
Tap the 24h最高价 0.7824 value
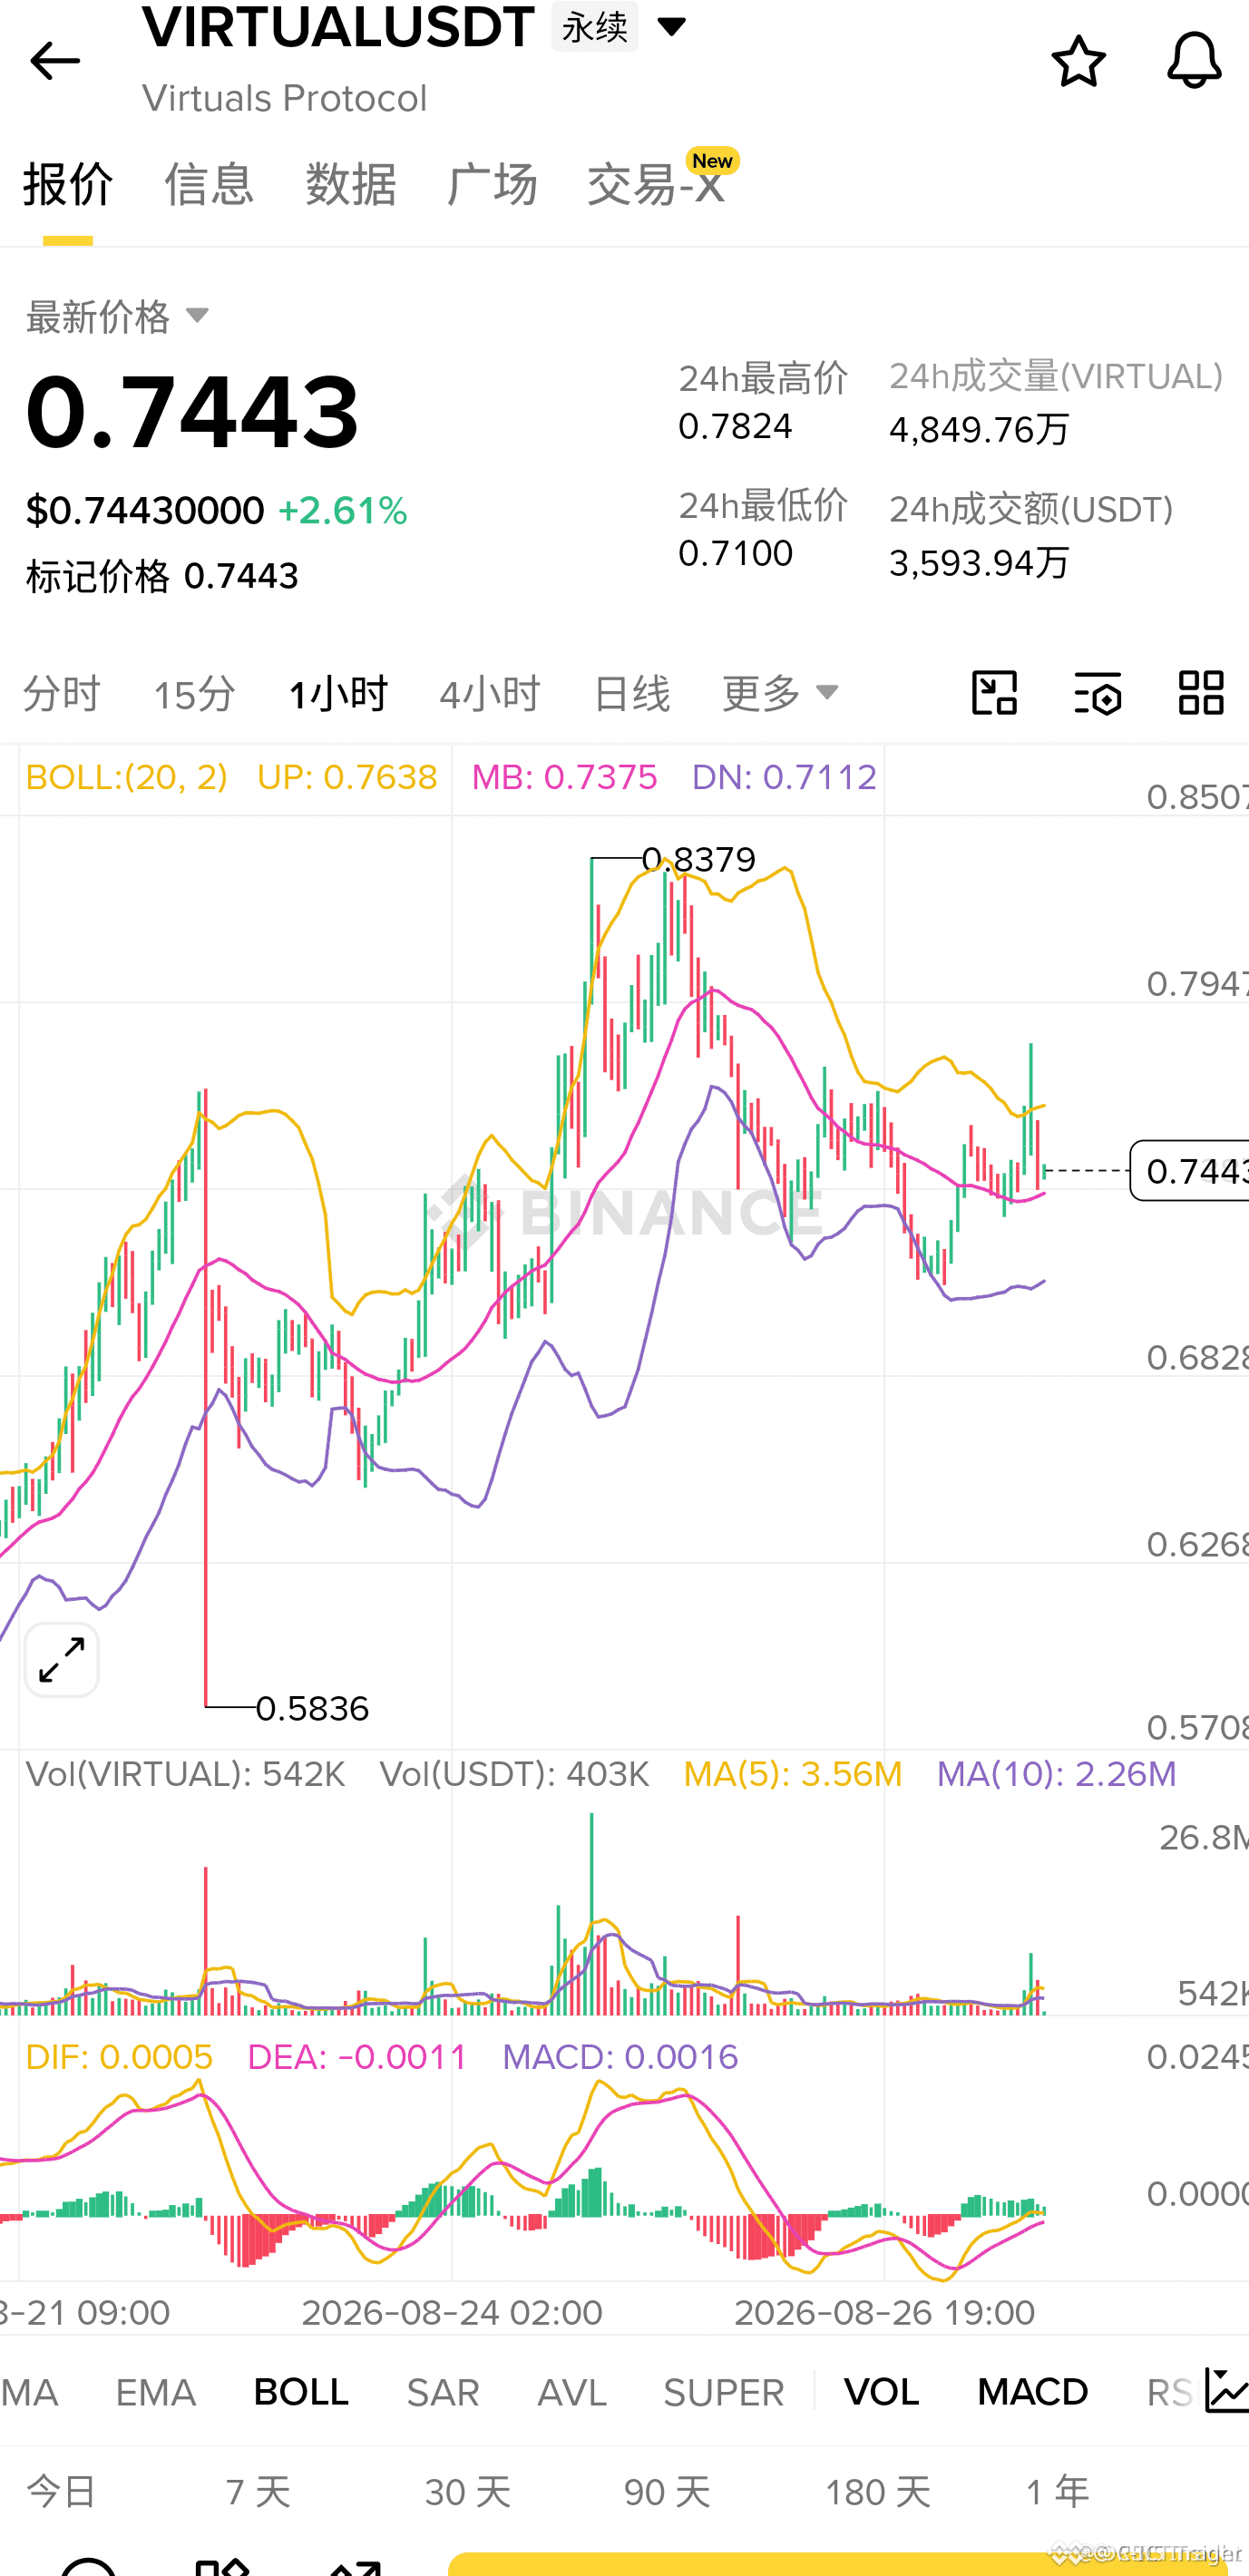point(735,426)
